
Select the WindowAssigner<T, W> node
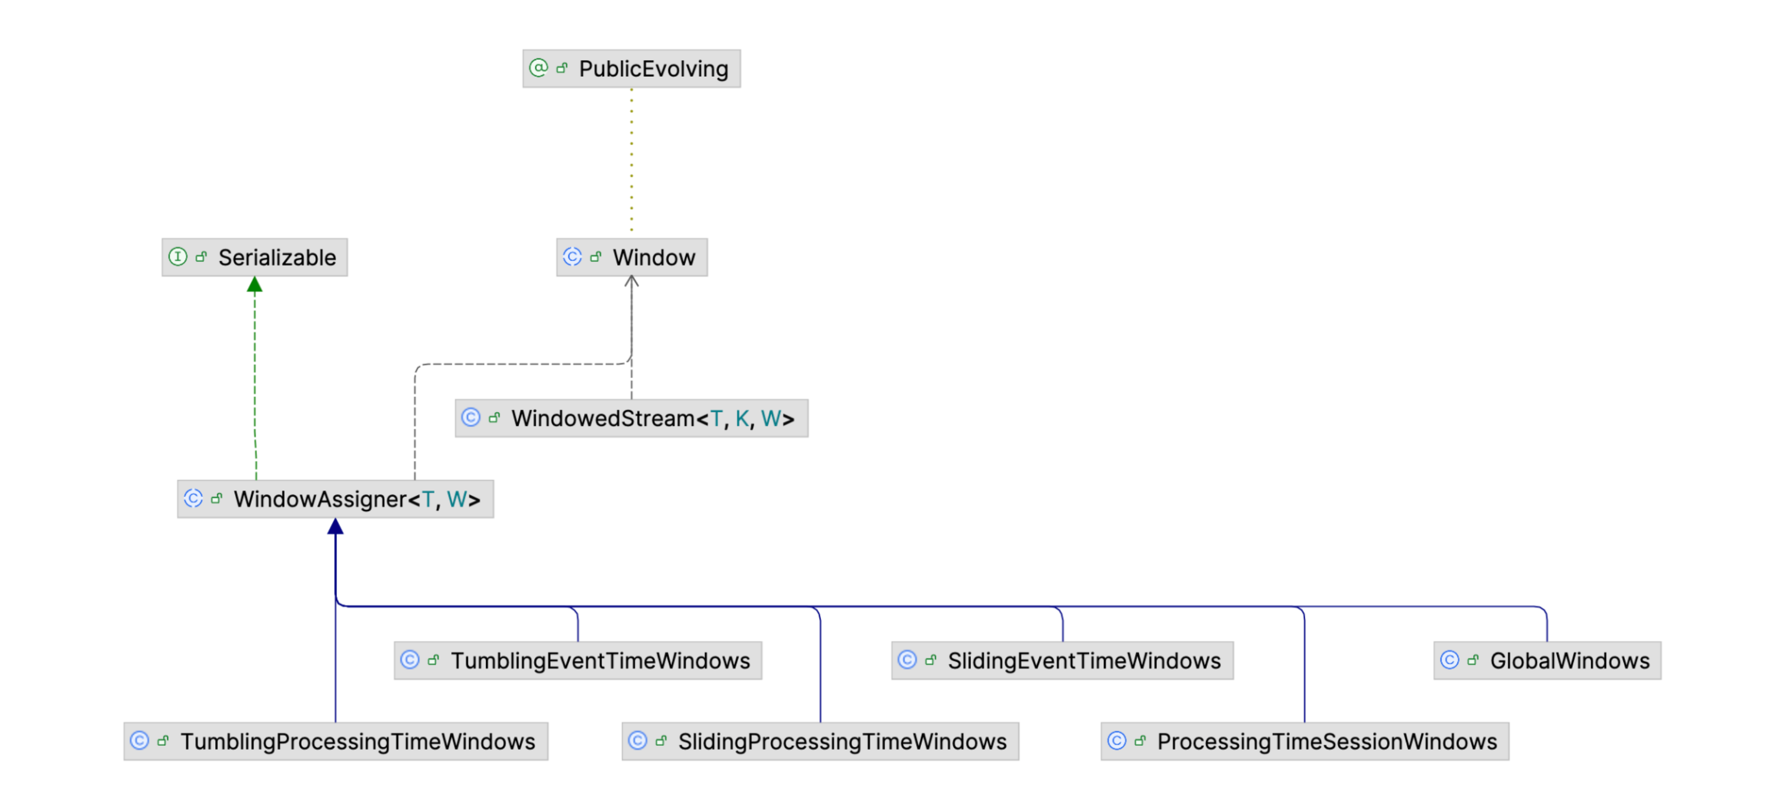(x=335, y=499)
